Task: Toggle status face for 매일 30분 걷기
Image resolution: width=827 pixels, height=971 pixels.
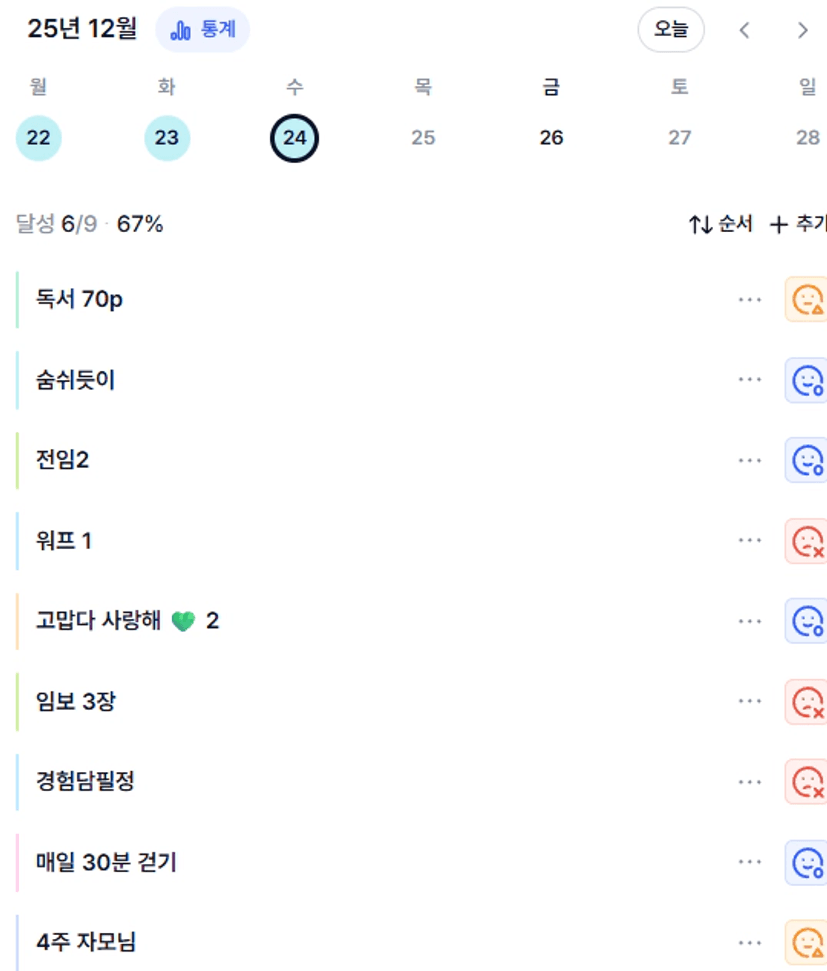Action: tap(806, 862)
